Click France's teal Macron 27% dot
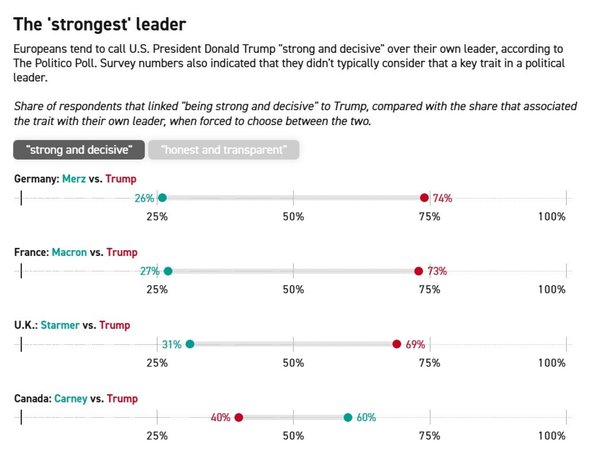The height and width of the screenshot is (474, 600). [168, 271]
